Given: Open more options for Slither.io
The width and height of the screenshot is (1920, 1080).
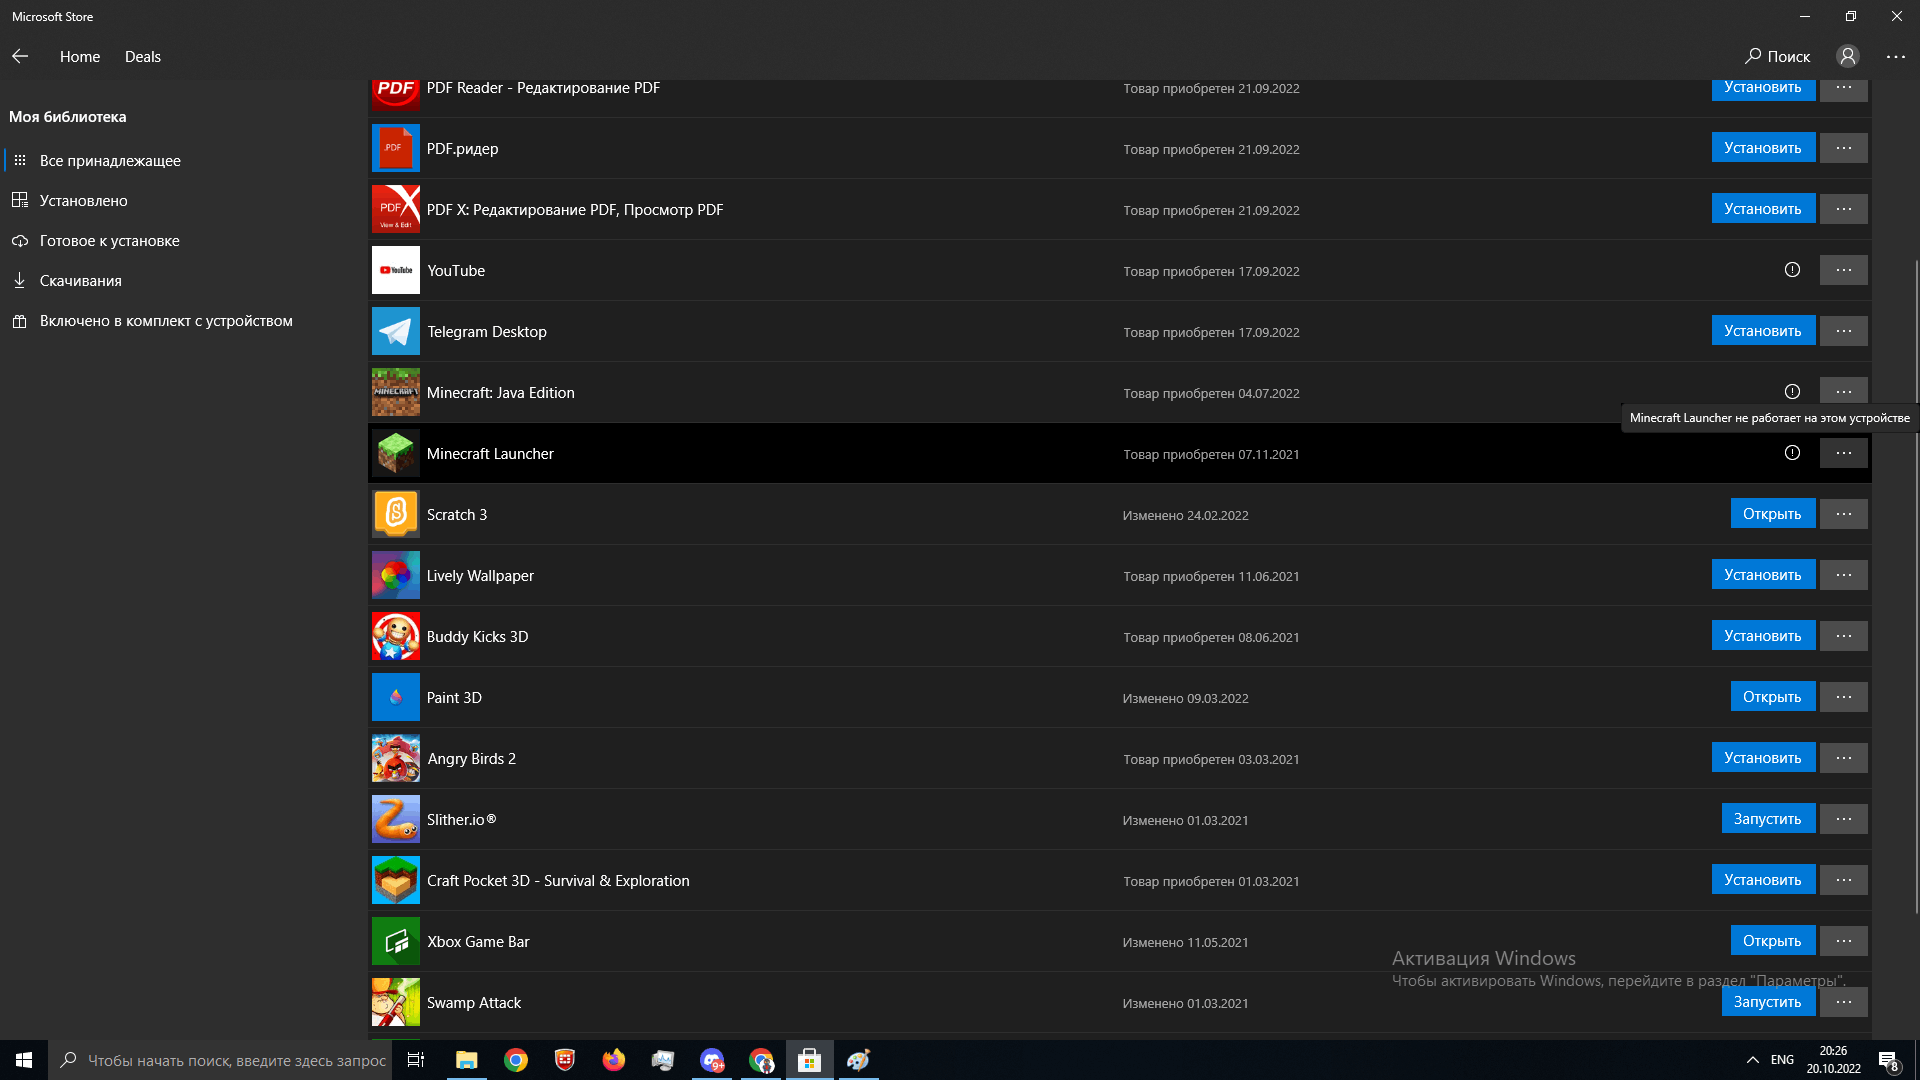Looking at the screenshot, I should 1844,819.
